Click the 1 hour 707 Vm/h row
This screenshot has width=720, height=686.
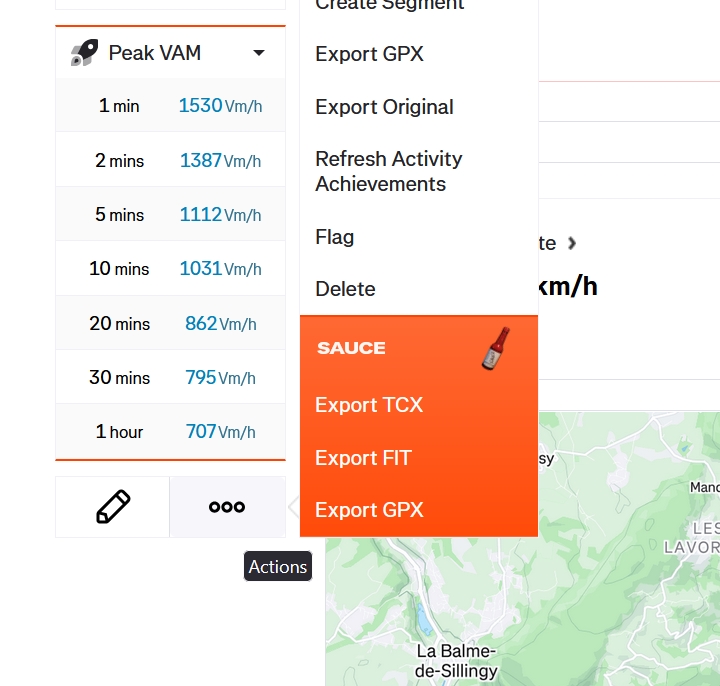(x=170, y=431)
